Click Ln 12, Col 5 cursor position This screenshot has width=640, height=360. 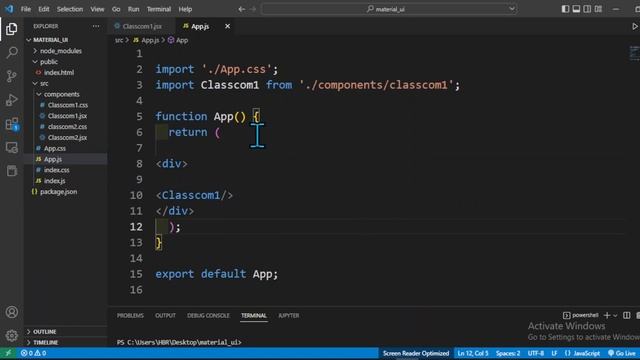tap(473, 353)
